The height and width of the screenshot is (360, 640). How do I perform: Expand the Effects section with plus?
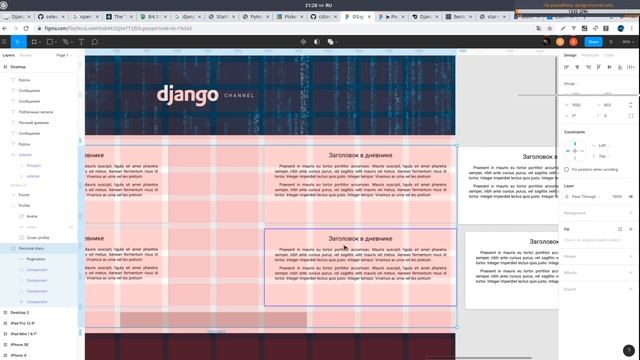coord(631,273)
